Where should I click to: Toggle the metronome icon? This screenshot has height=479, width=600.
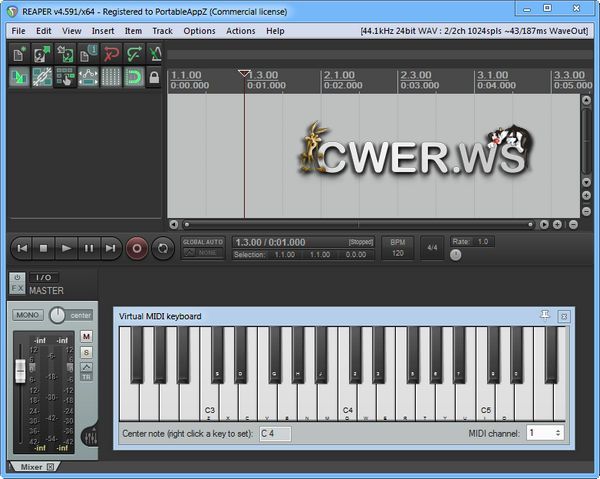tap(156, 53)
